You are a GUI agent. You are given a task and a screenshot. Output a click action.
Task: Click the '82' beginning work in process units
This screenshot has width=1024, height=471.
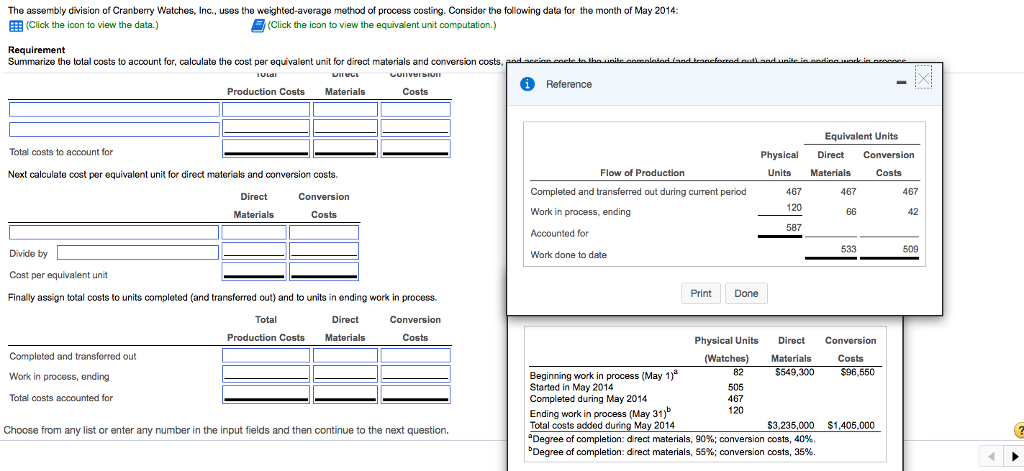pos(739,372)
